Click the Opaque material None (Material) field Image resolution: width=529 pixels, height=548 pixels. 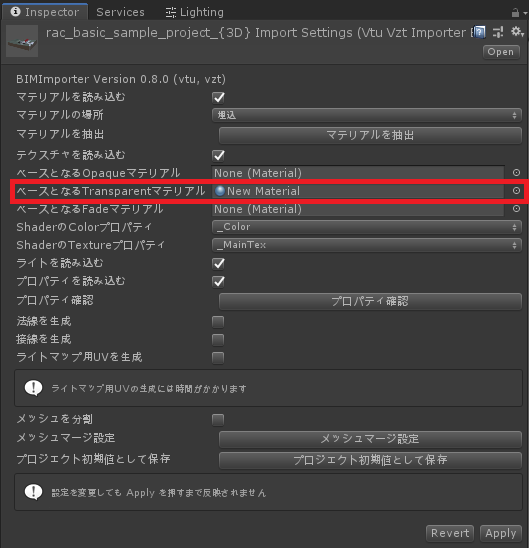tap(358, 173)
